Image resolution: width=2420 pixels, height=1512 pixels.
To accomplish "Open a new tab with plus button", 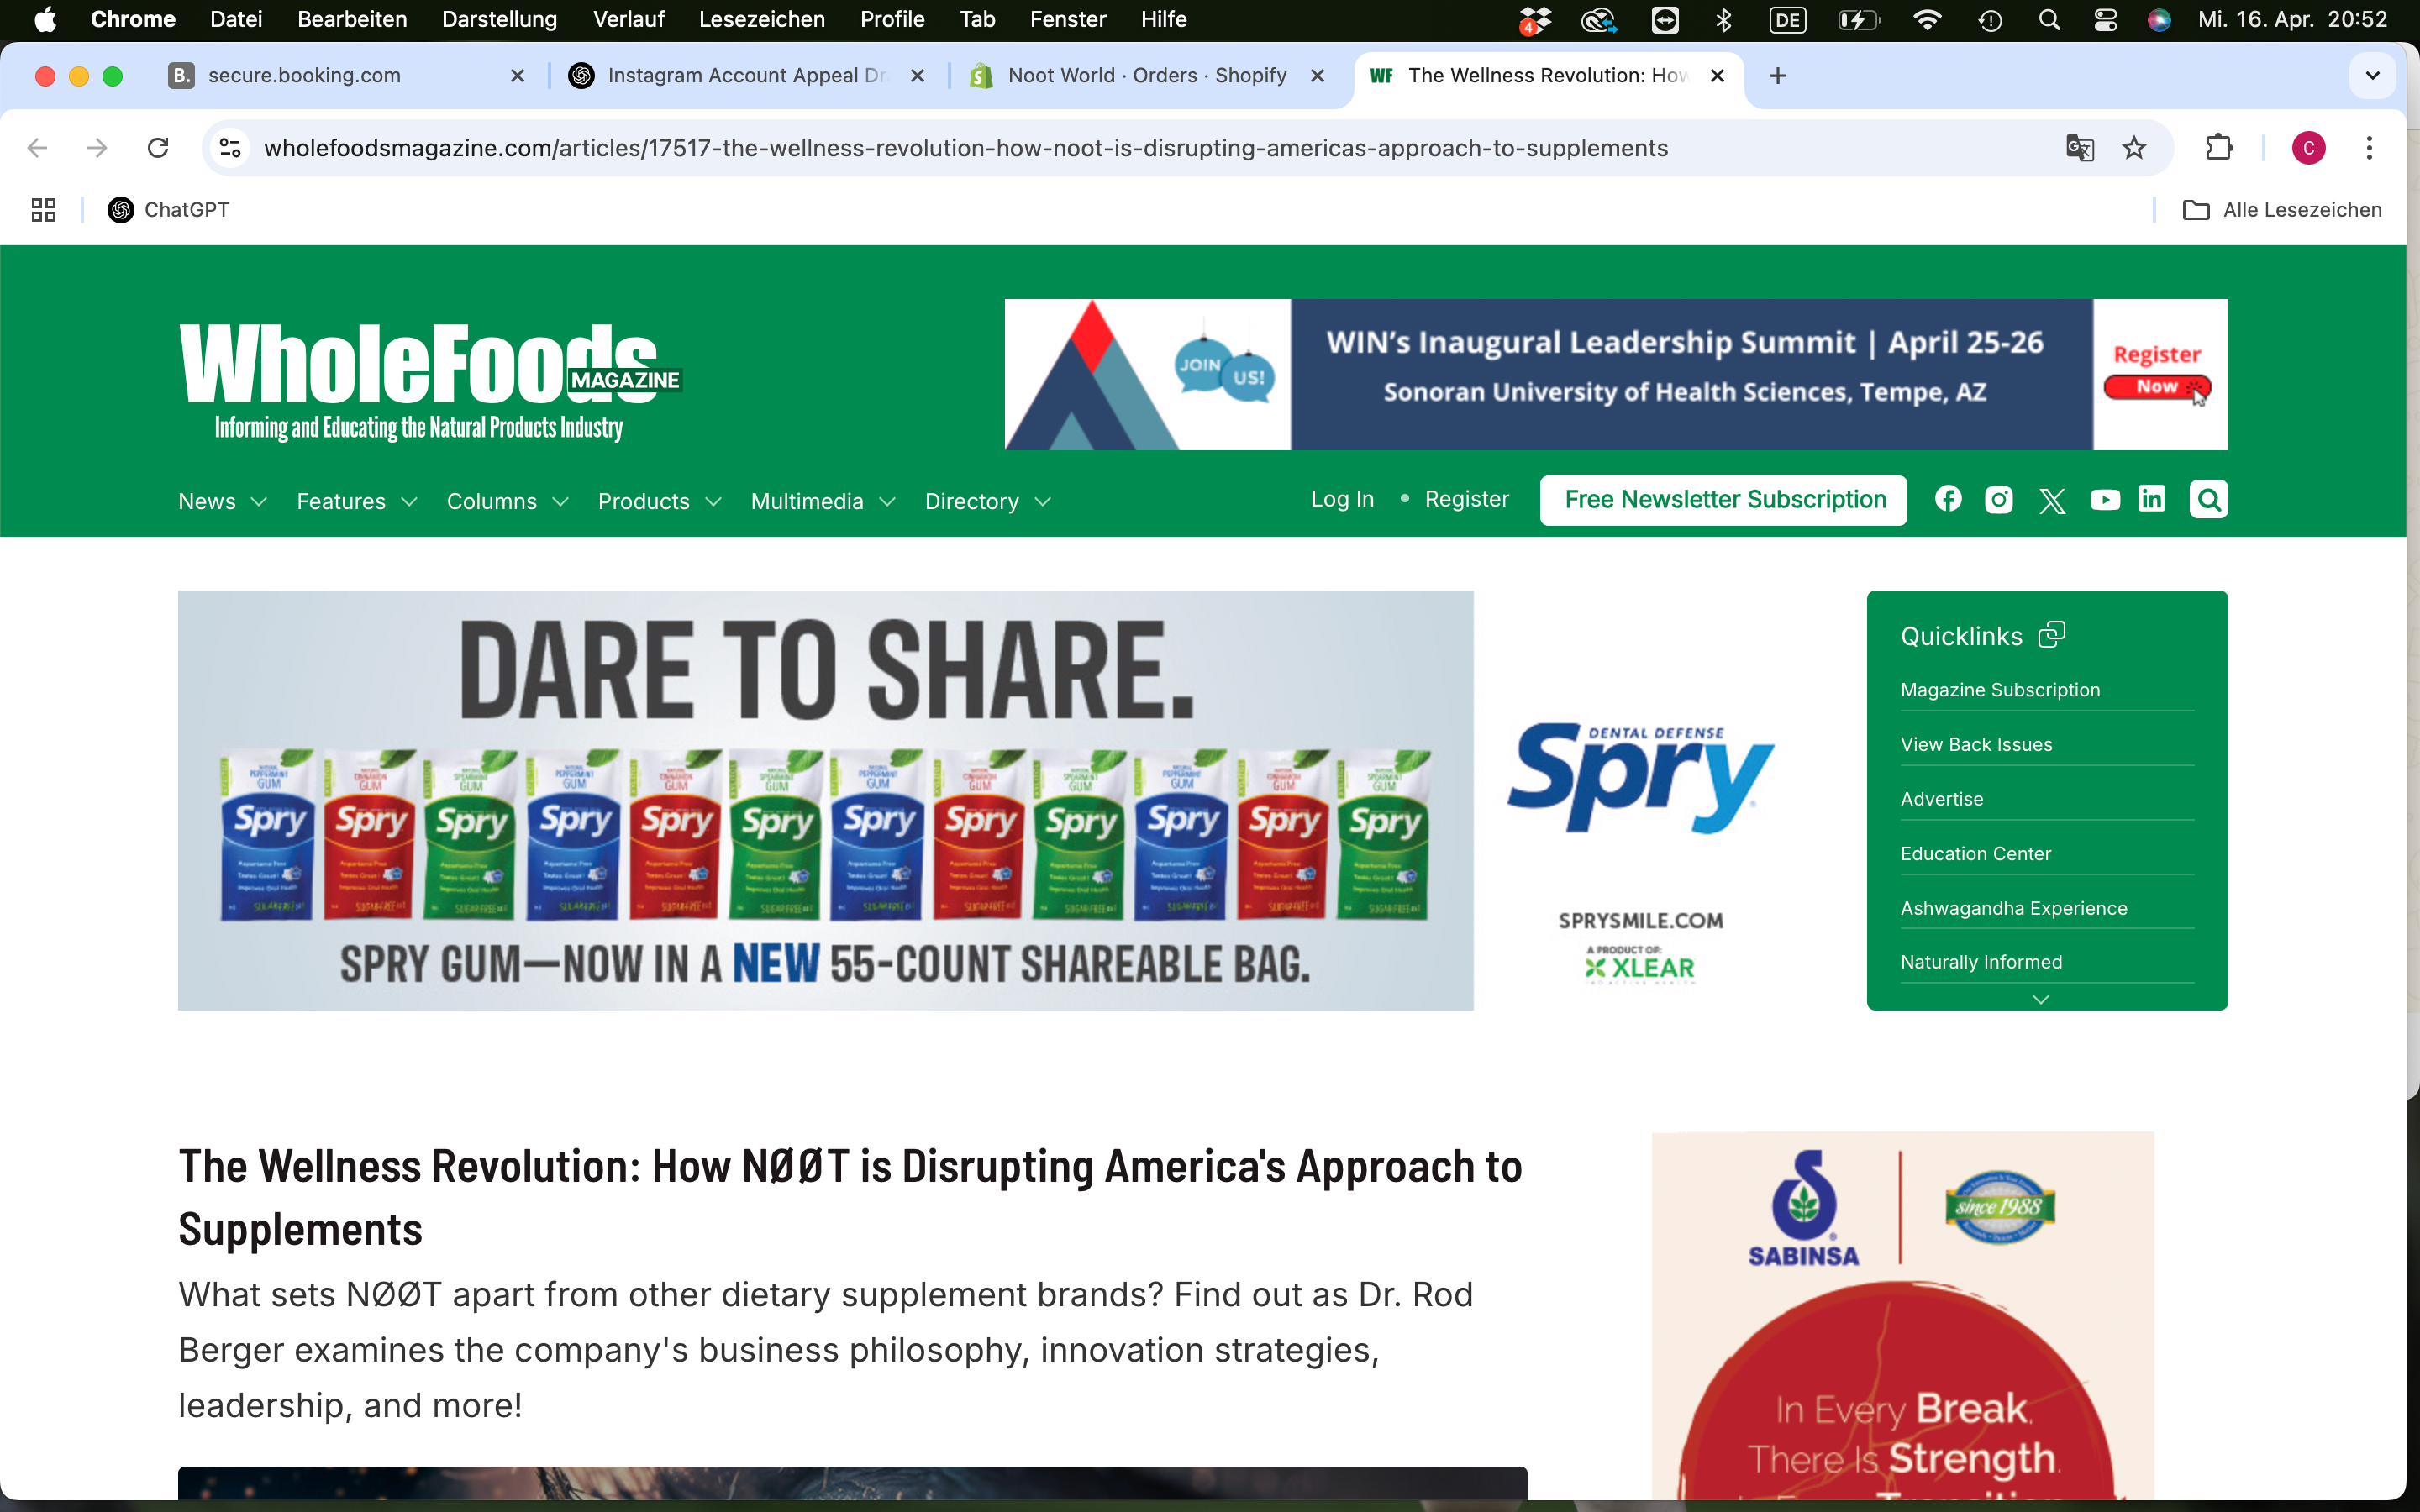I will [1777, 76].
